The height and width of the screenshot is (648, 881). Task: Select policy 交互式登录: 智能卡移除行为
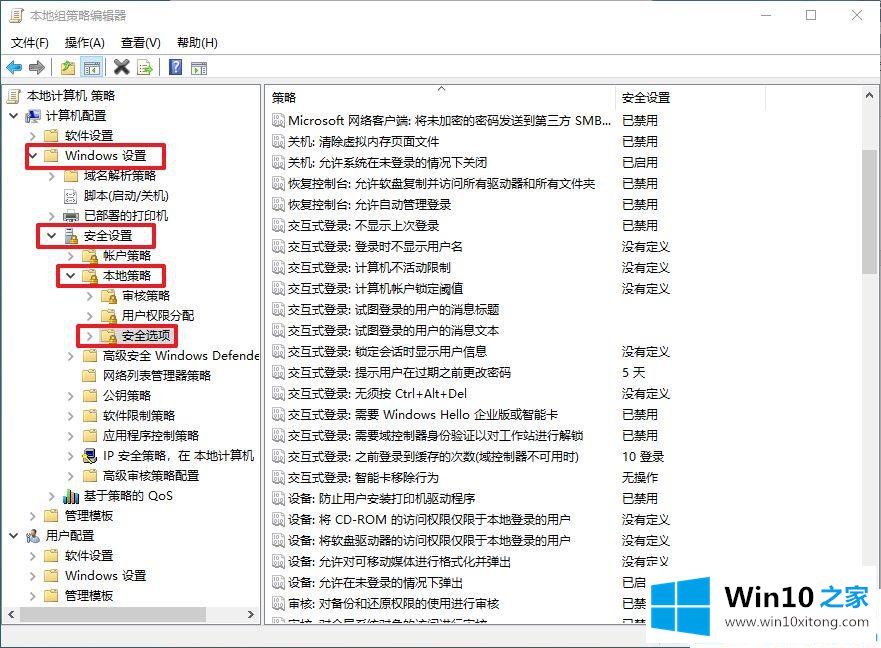click(x=363, y=478)
